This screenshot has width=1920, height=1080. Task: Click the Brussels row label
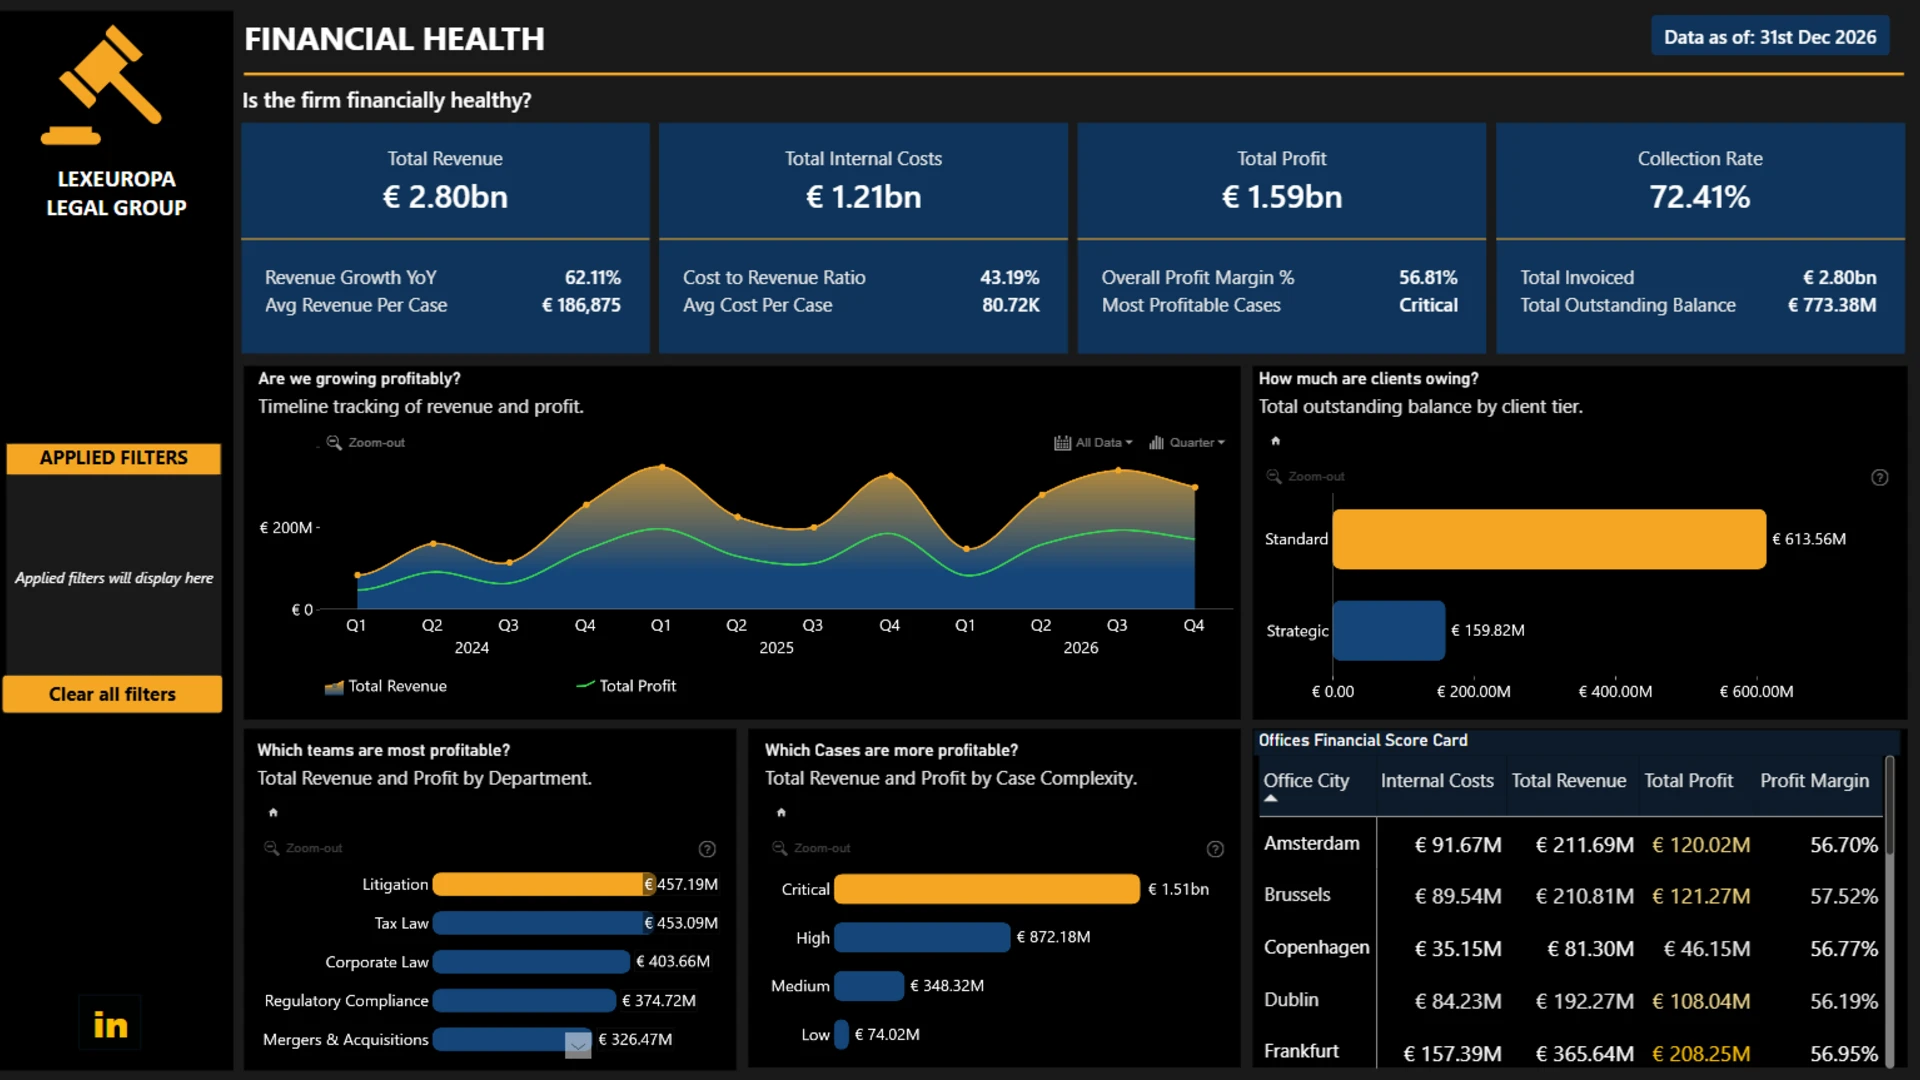click(1297, 895)
